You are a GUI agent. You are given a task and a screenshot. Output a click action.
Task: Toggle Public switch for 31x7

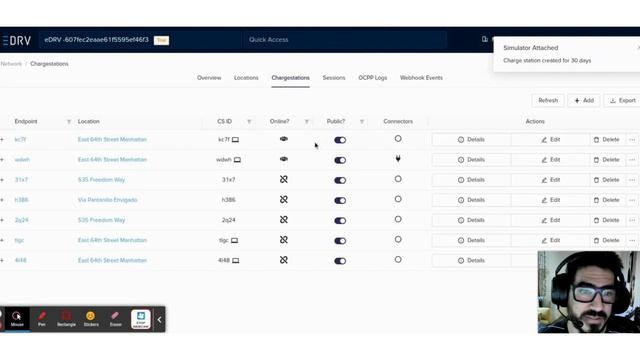340,180
